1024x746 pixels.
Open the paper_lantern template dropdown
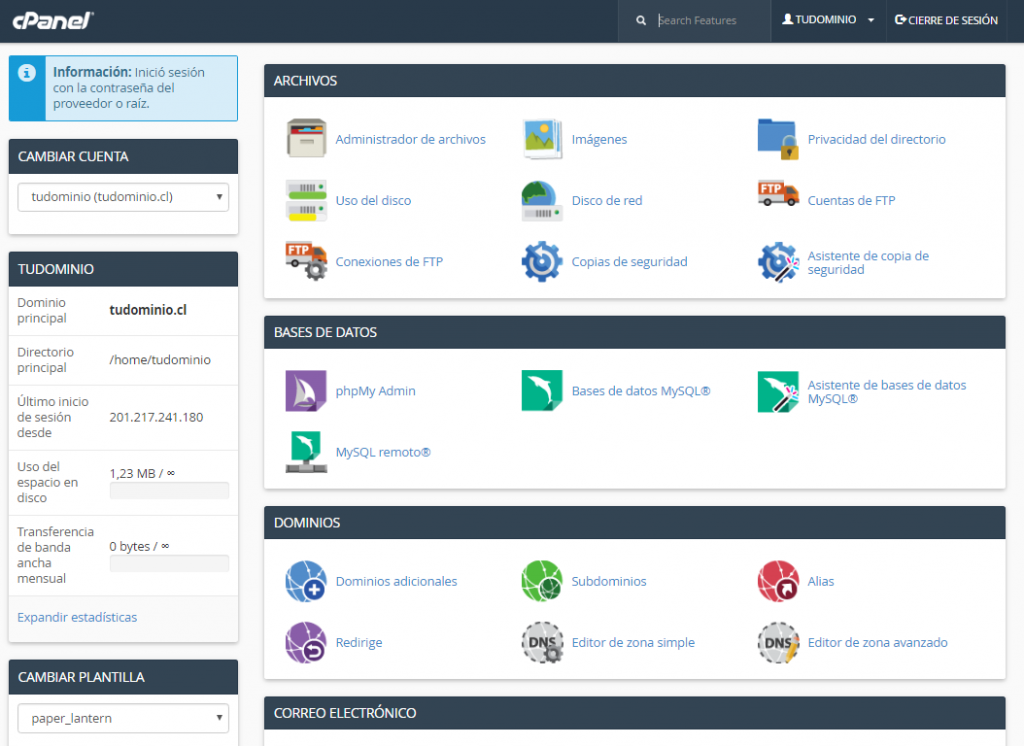[x=122, y=718]
